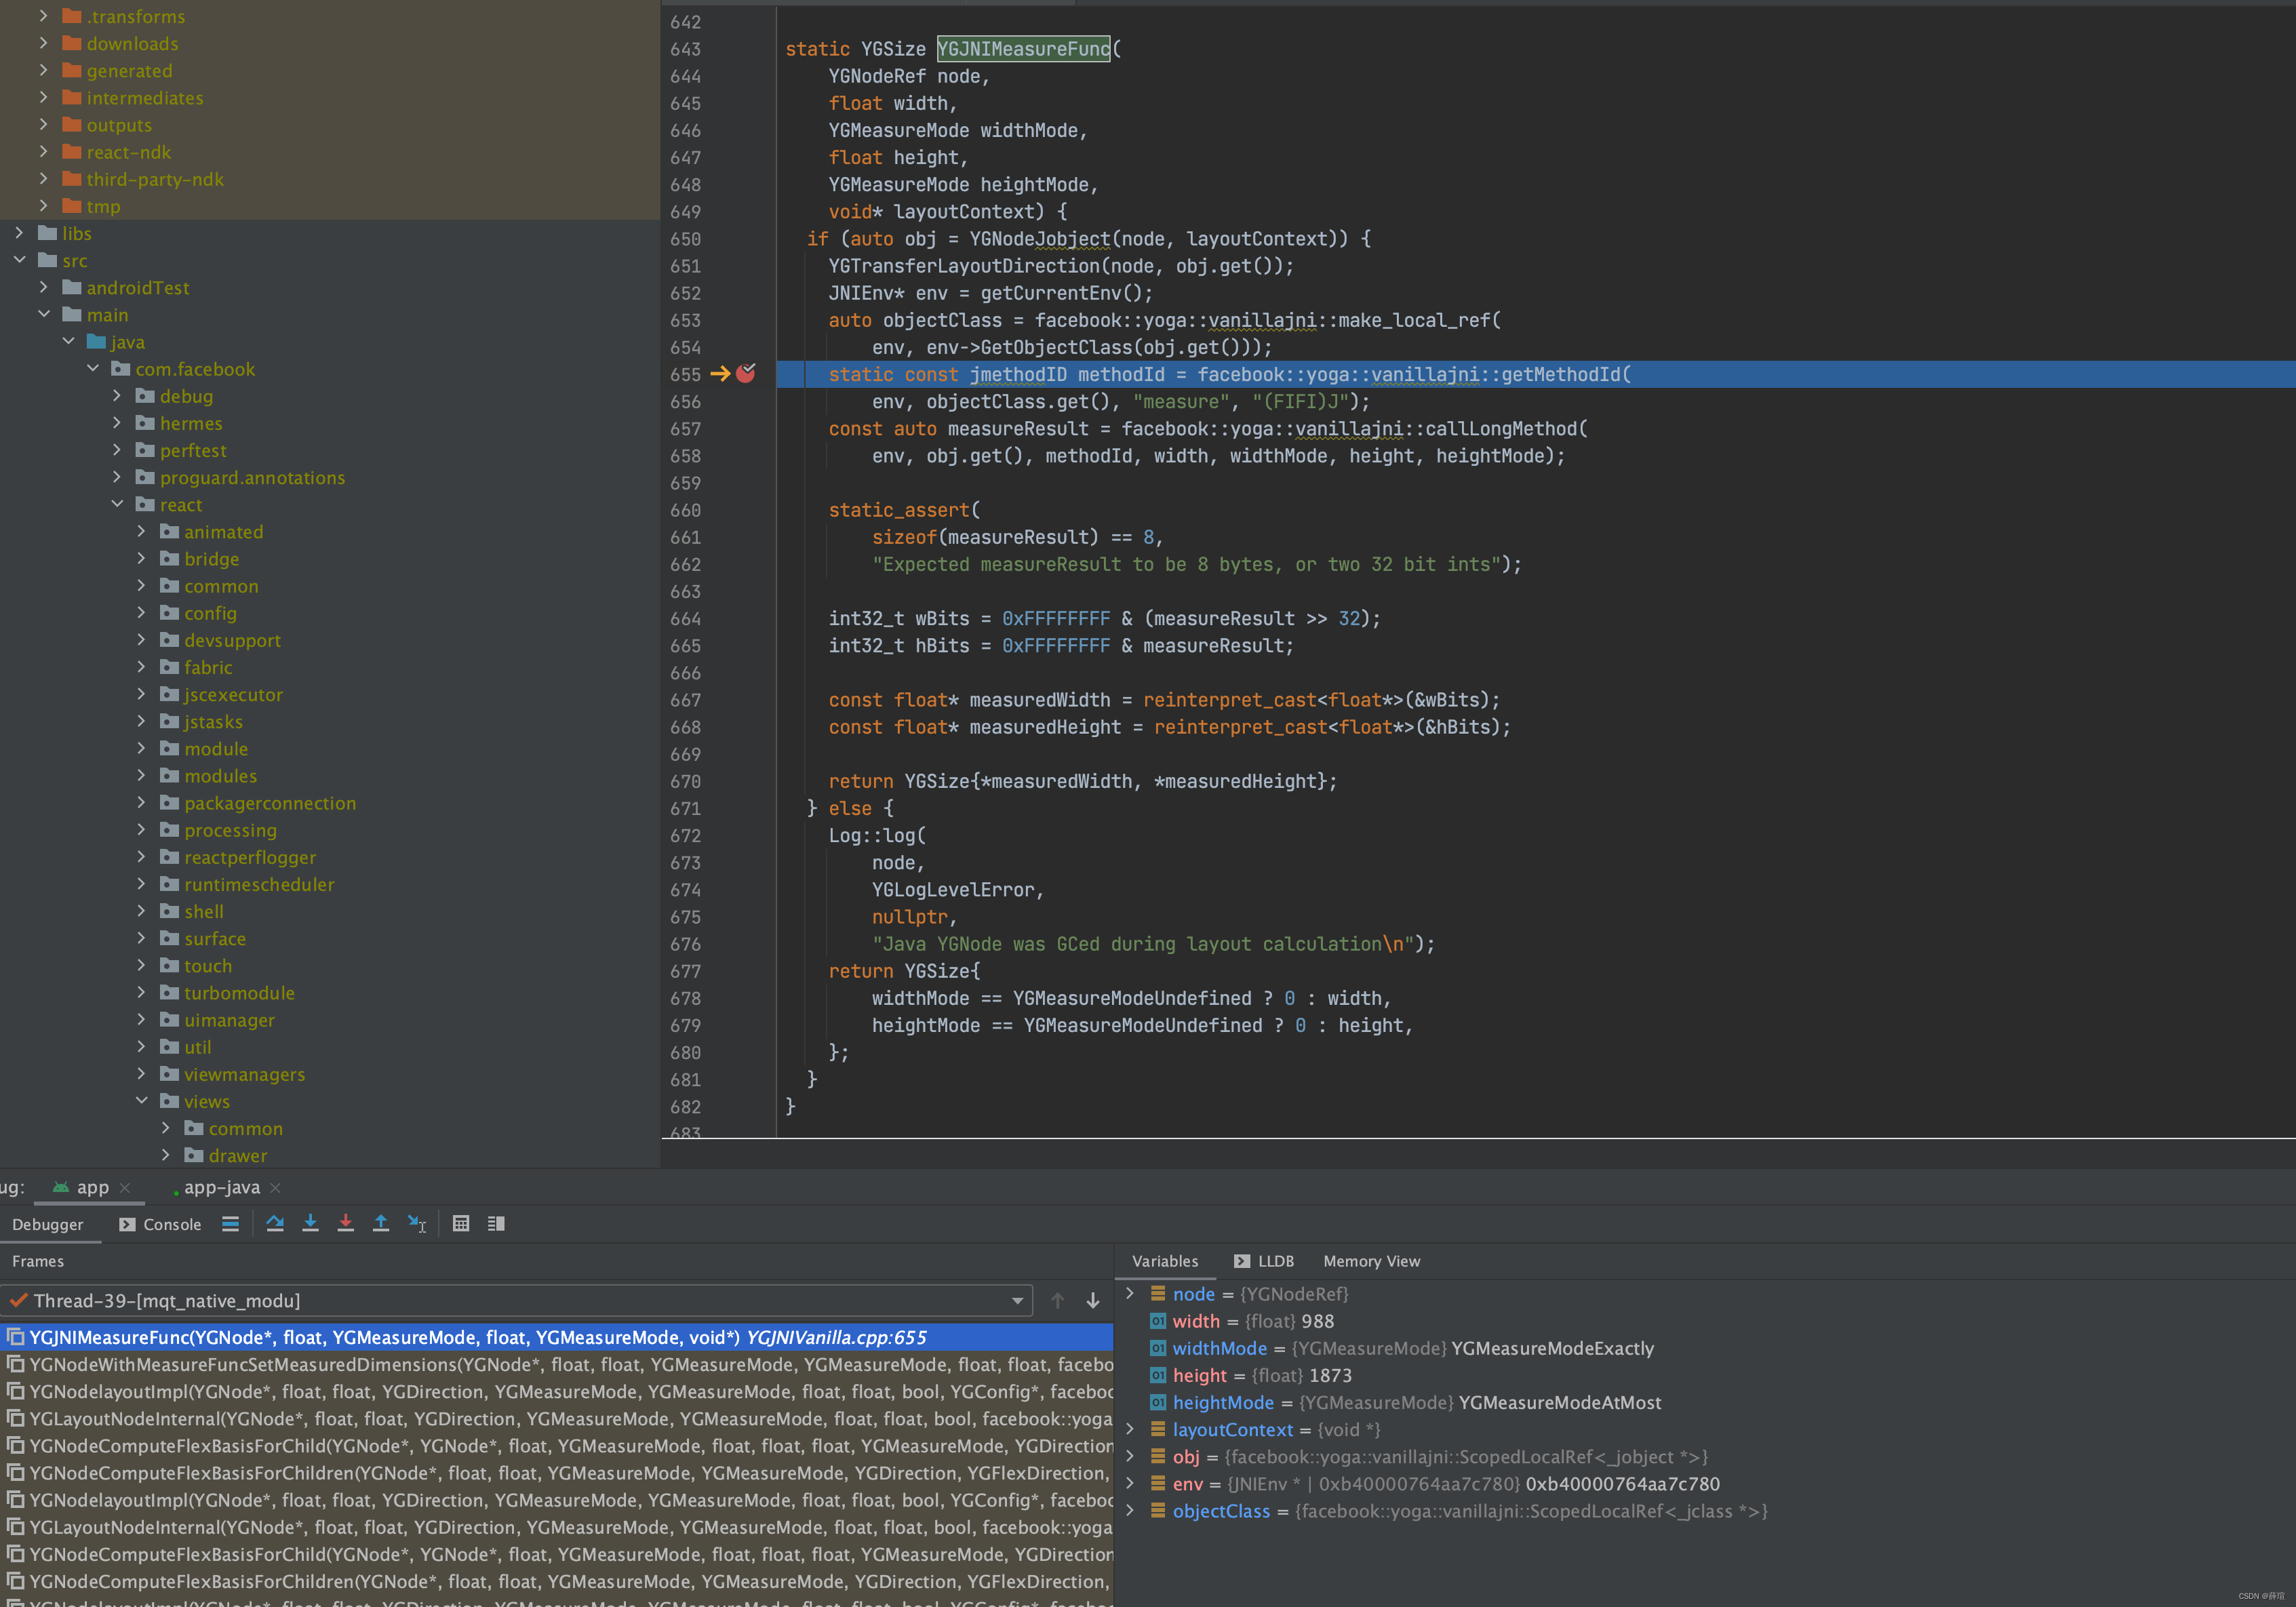Select the YGNodeWithMeasureFuncSetMeasuredDimensions stack frame

556,1365
